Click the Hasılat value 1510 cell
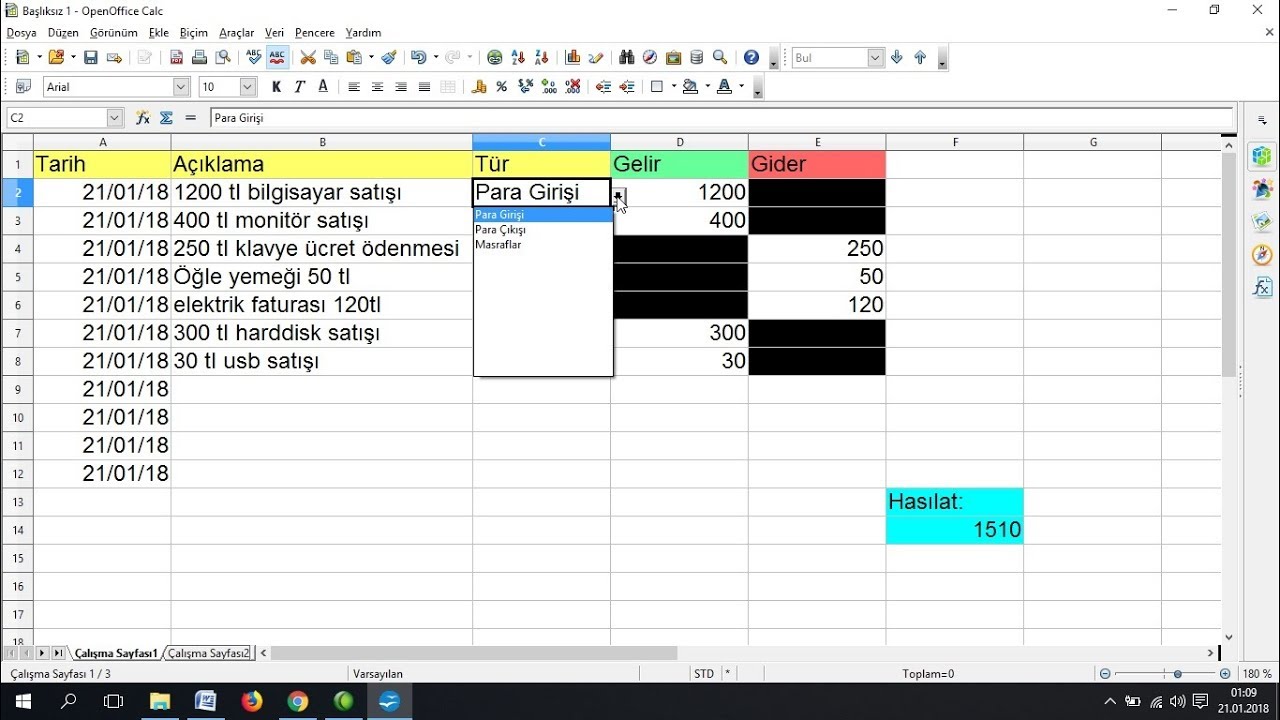This screenshot has width=1280, height=720. point(954,530)
